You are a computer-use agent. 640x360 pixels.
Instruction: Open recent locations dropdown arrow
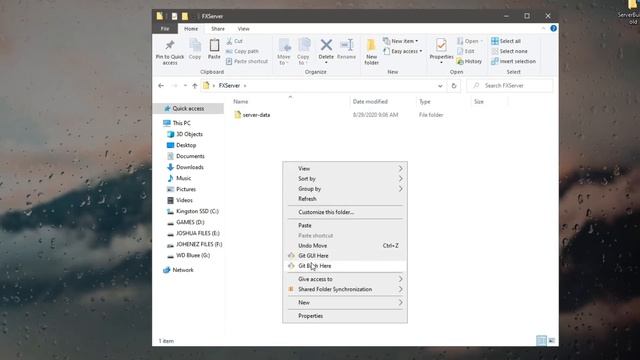pos(185,86)
